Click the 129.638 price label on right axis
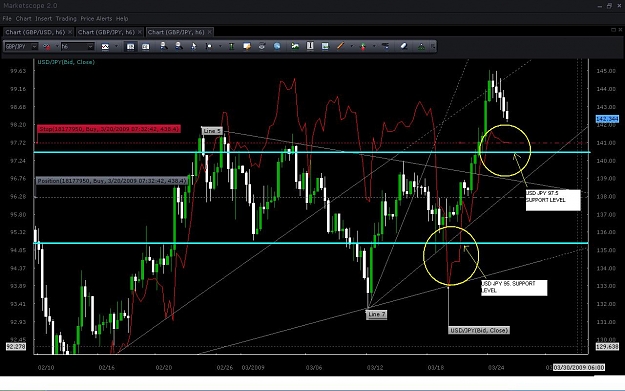The image size is (625, 391). tap(607, 347)
